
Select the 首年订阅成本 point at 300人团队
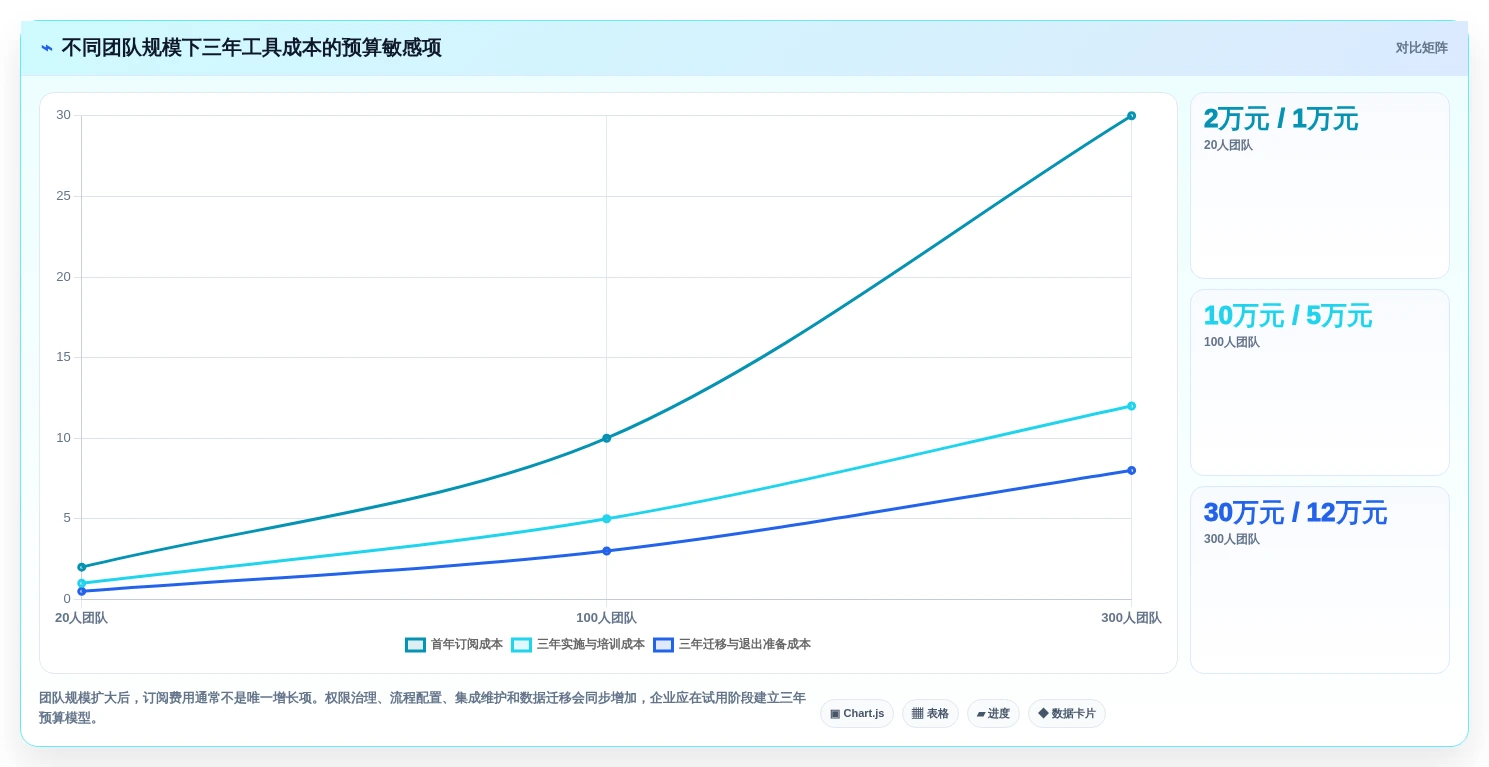tap(1131, 116)
